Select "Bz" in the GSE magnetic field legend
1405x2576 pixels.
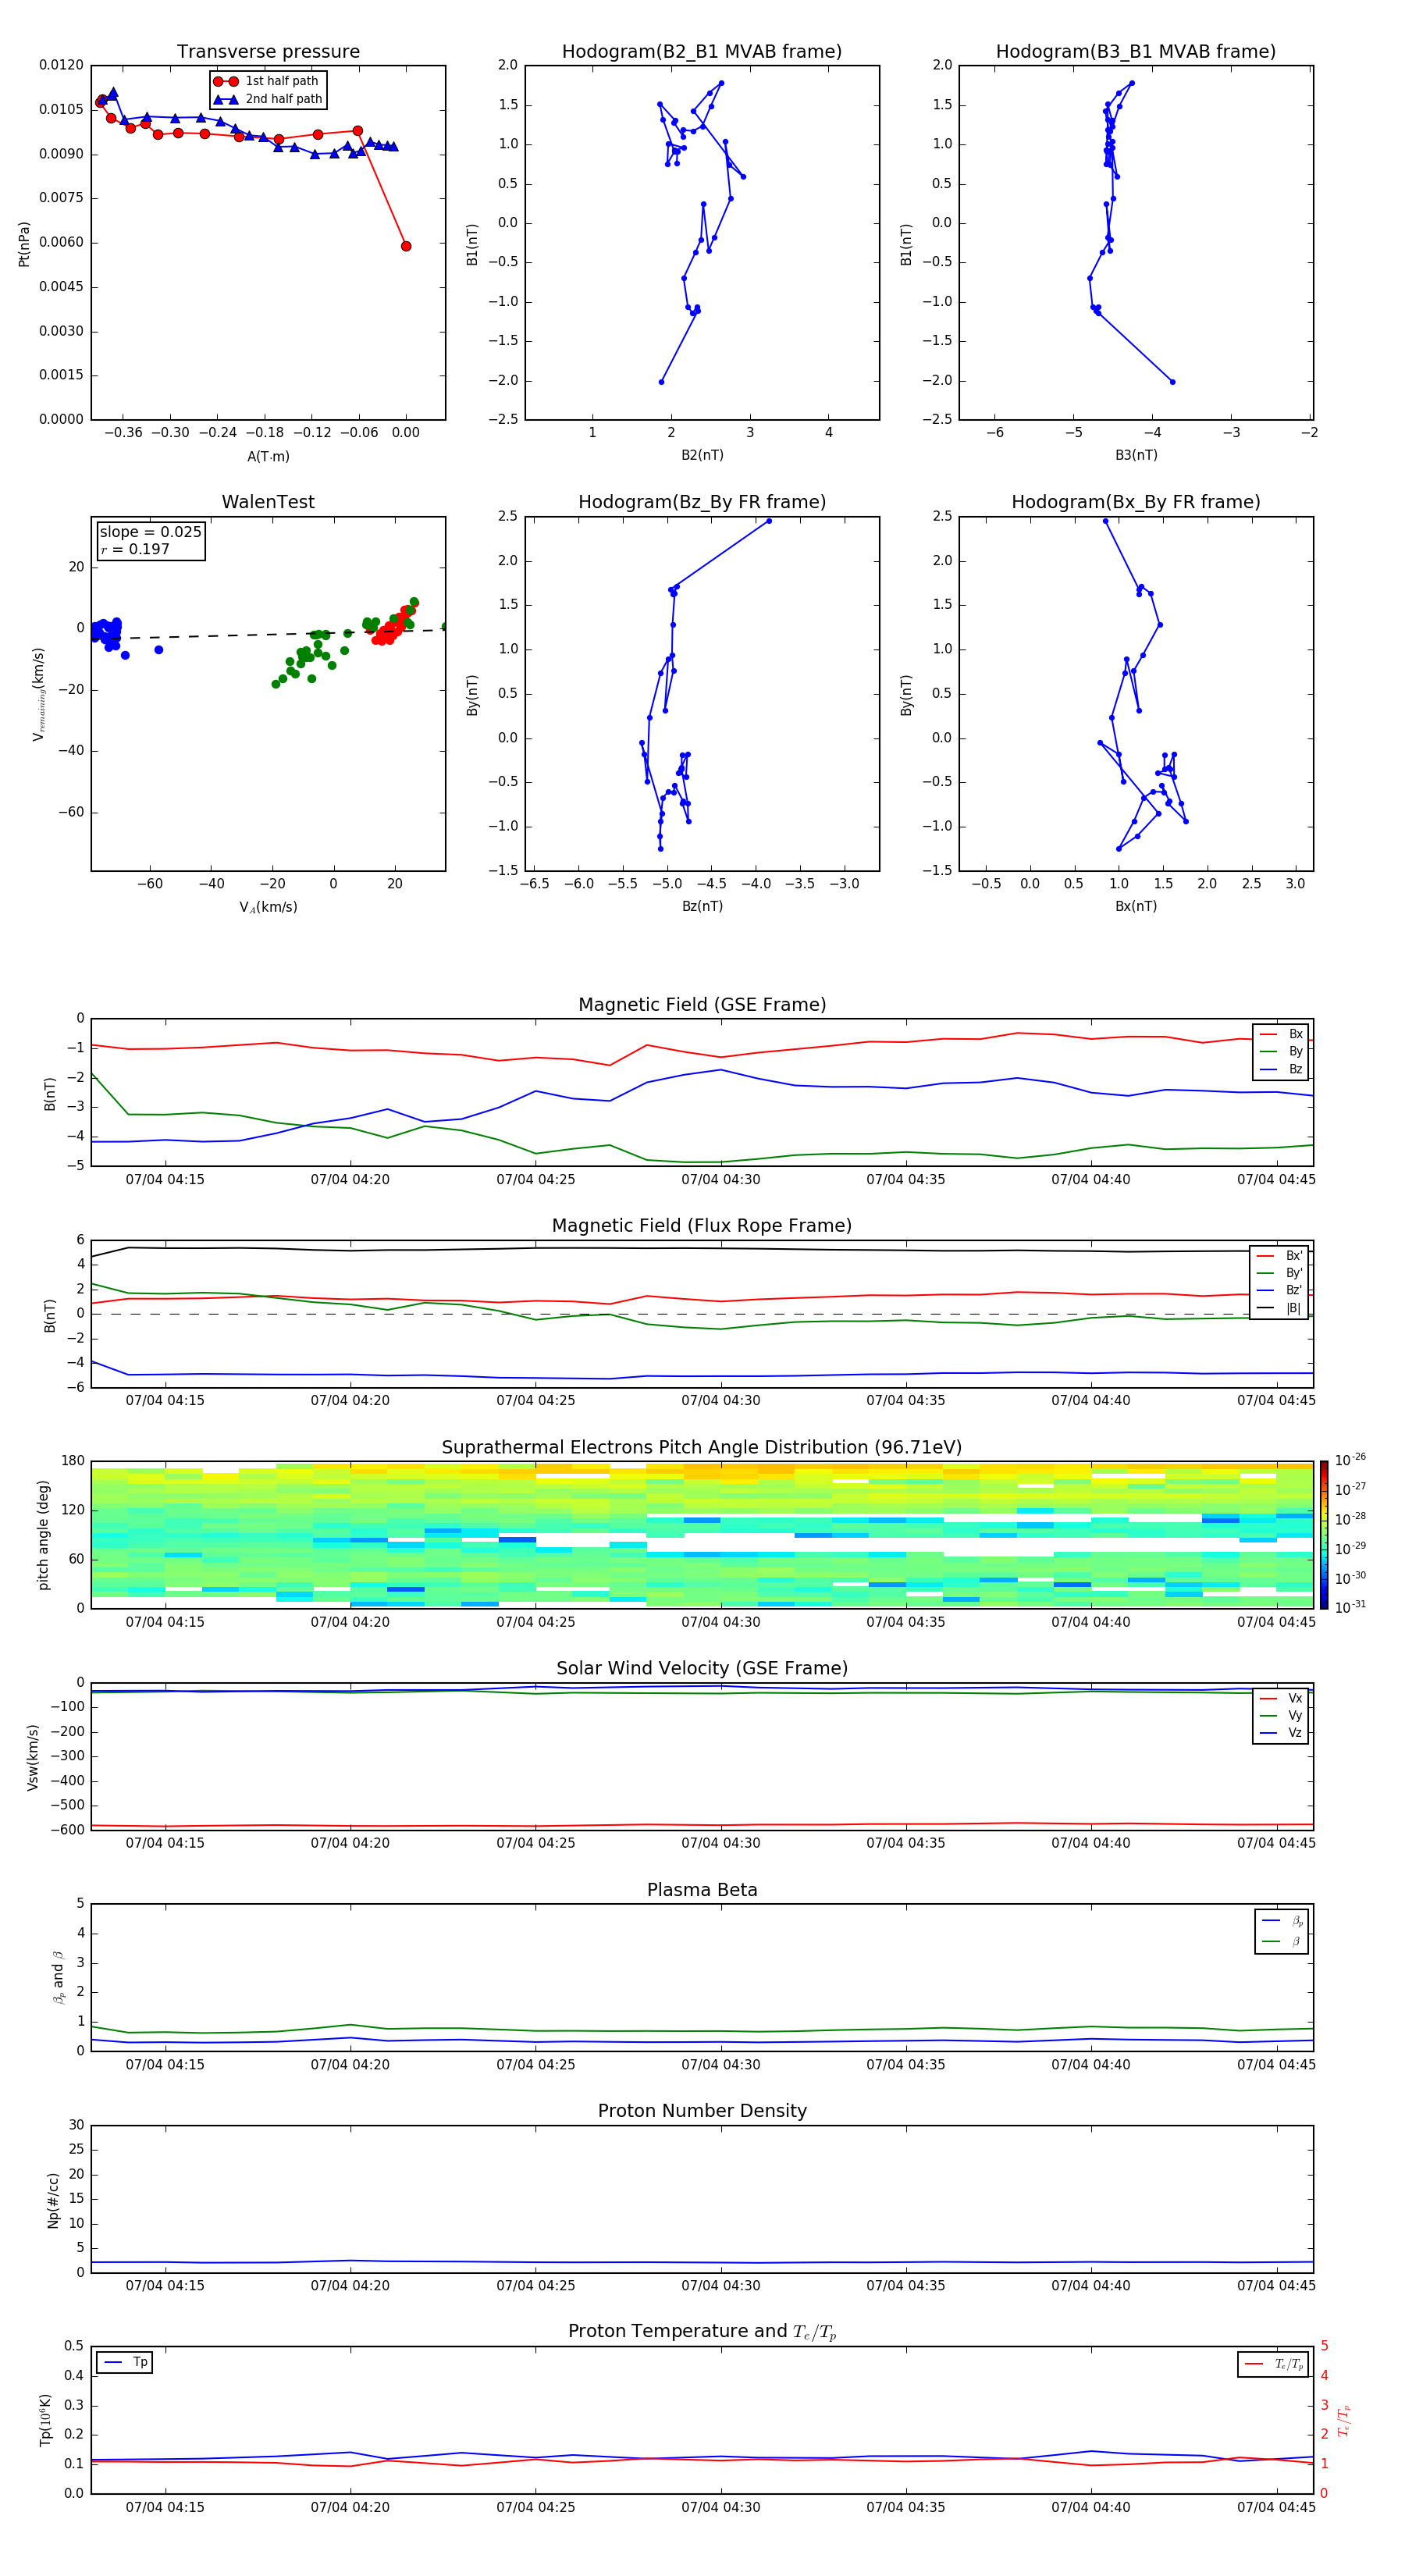[1295, 1069]
